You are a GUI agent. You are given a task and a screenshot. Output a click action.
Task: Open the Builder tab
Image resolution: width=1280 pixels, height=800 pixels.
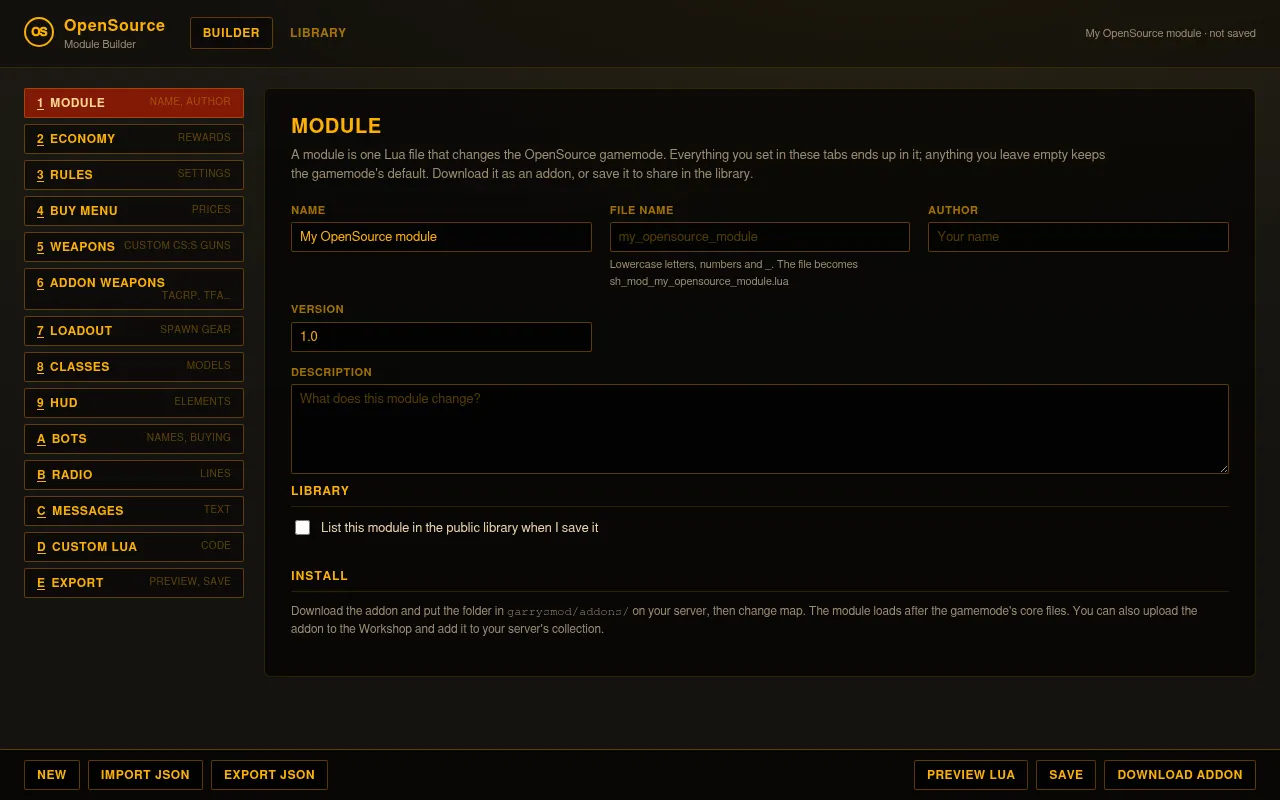[x=231, y=33]
